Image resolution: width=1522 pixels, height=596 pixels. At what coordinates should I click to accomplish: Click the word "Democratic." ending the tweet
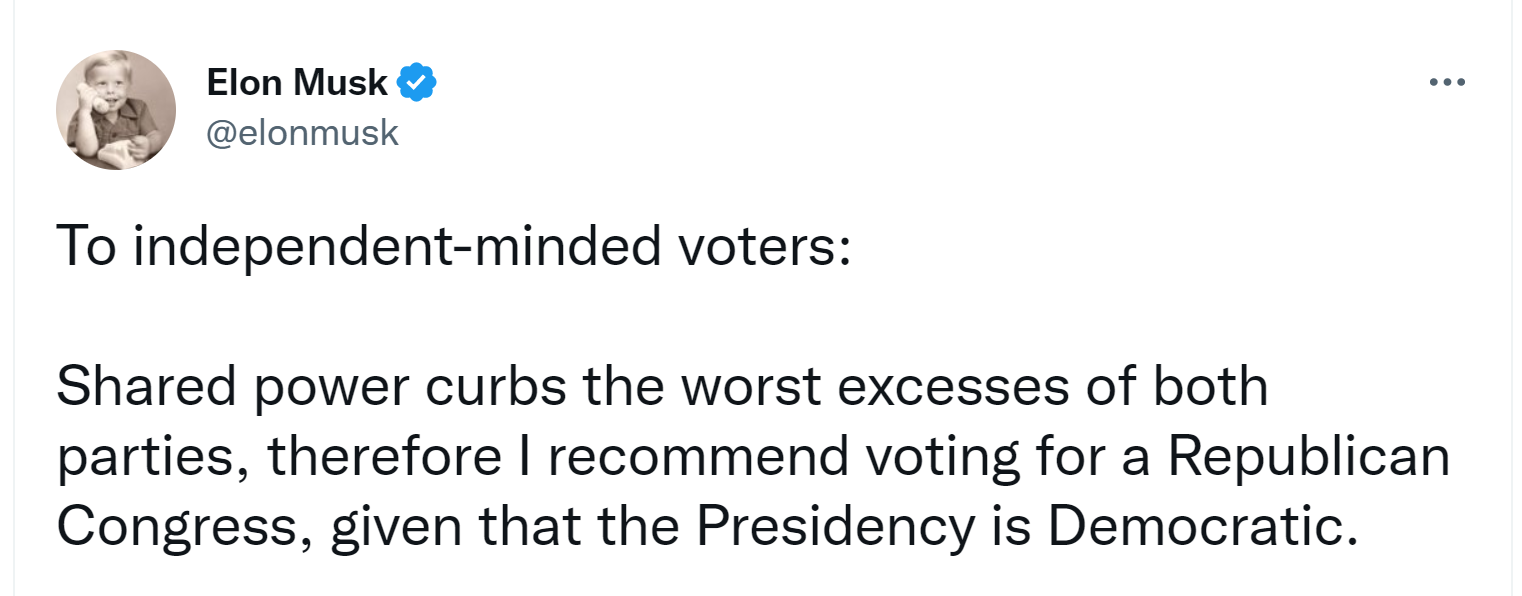click(x=1201, y=527)
